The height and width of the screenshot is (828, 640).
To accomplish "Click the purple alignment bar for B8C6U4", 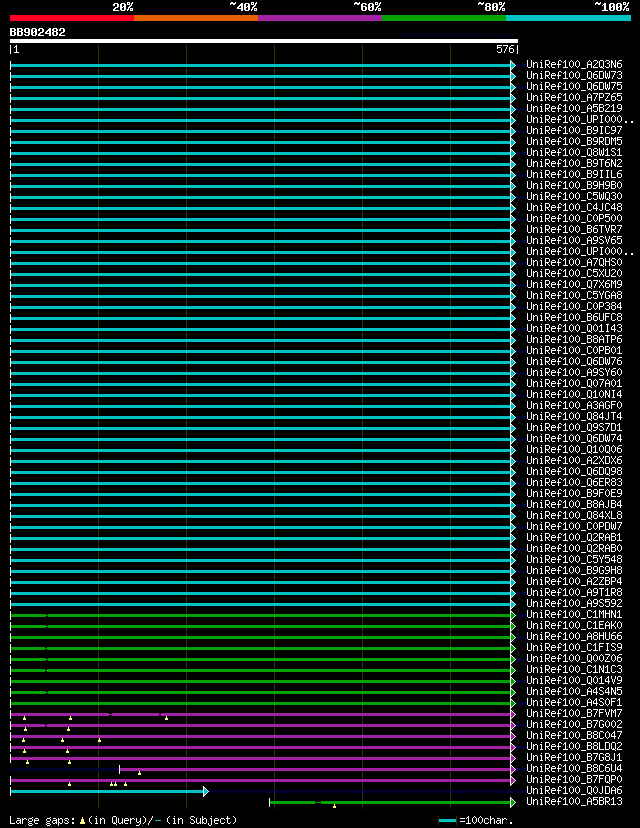I will tap(317, 769).
